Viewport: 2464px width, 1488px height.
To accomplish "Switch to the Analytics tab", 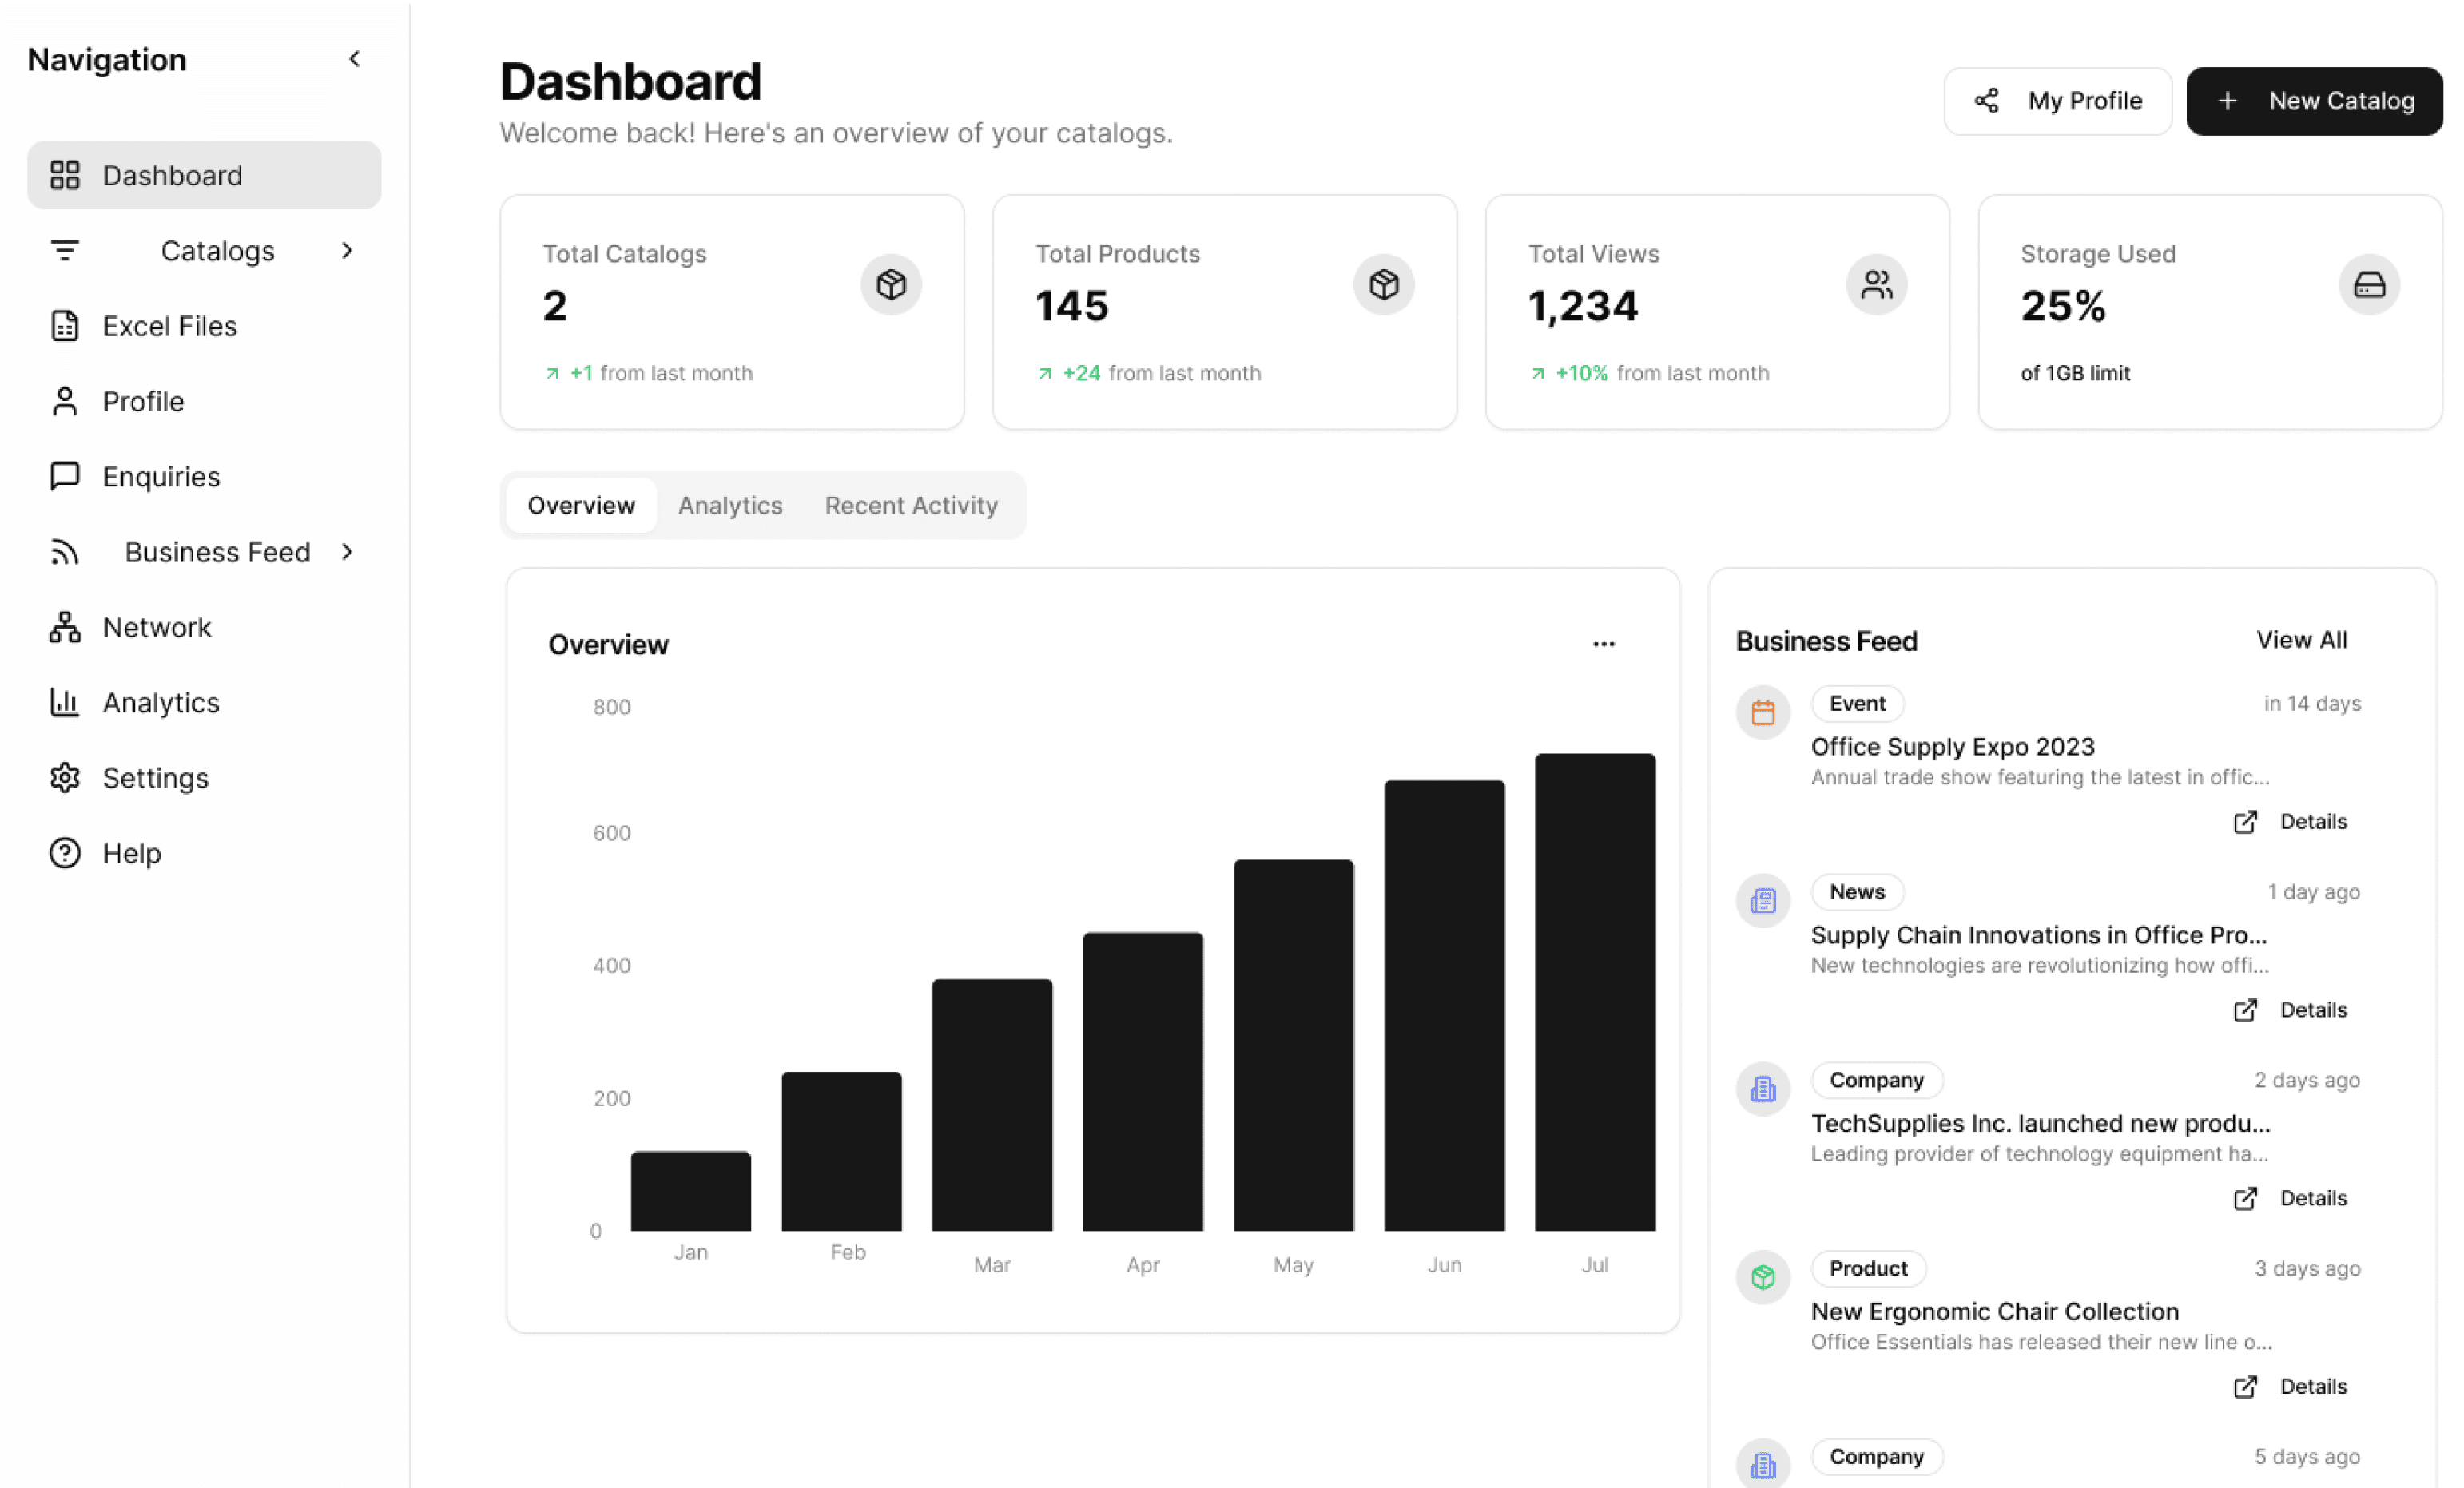I will (x=730, y=505).
